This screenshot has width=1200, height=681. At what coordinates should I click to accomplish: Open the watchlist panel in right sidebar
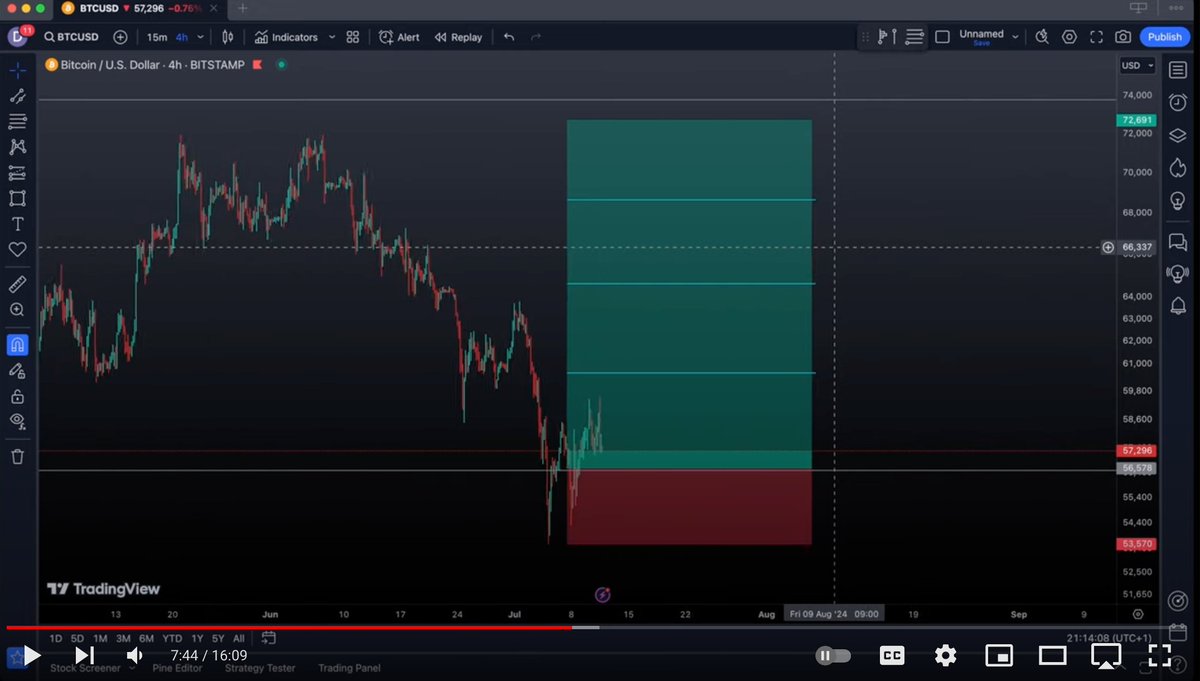(1178, 70)
